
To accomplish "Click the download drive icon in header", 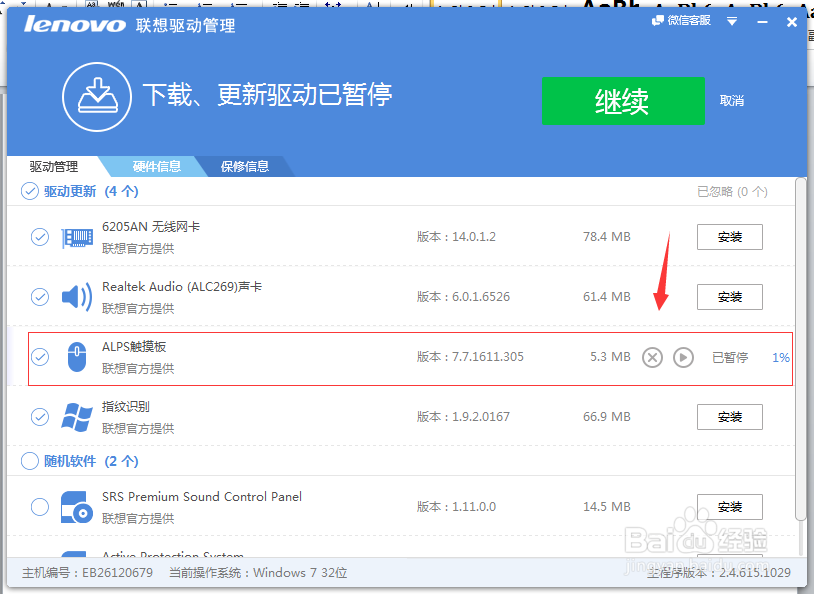I will pyautogui.click(x=97, y=97).
